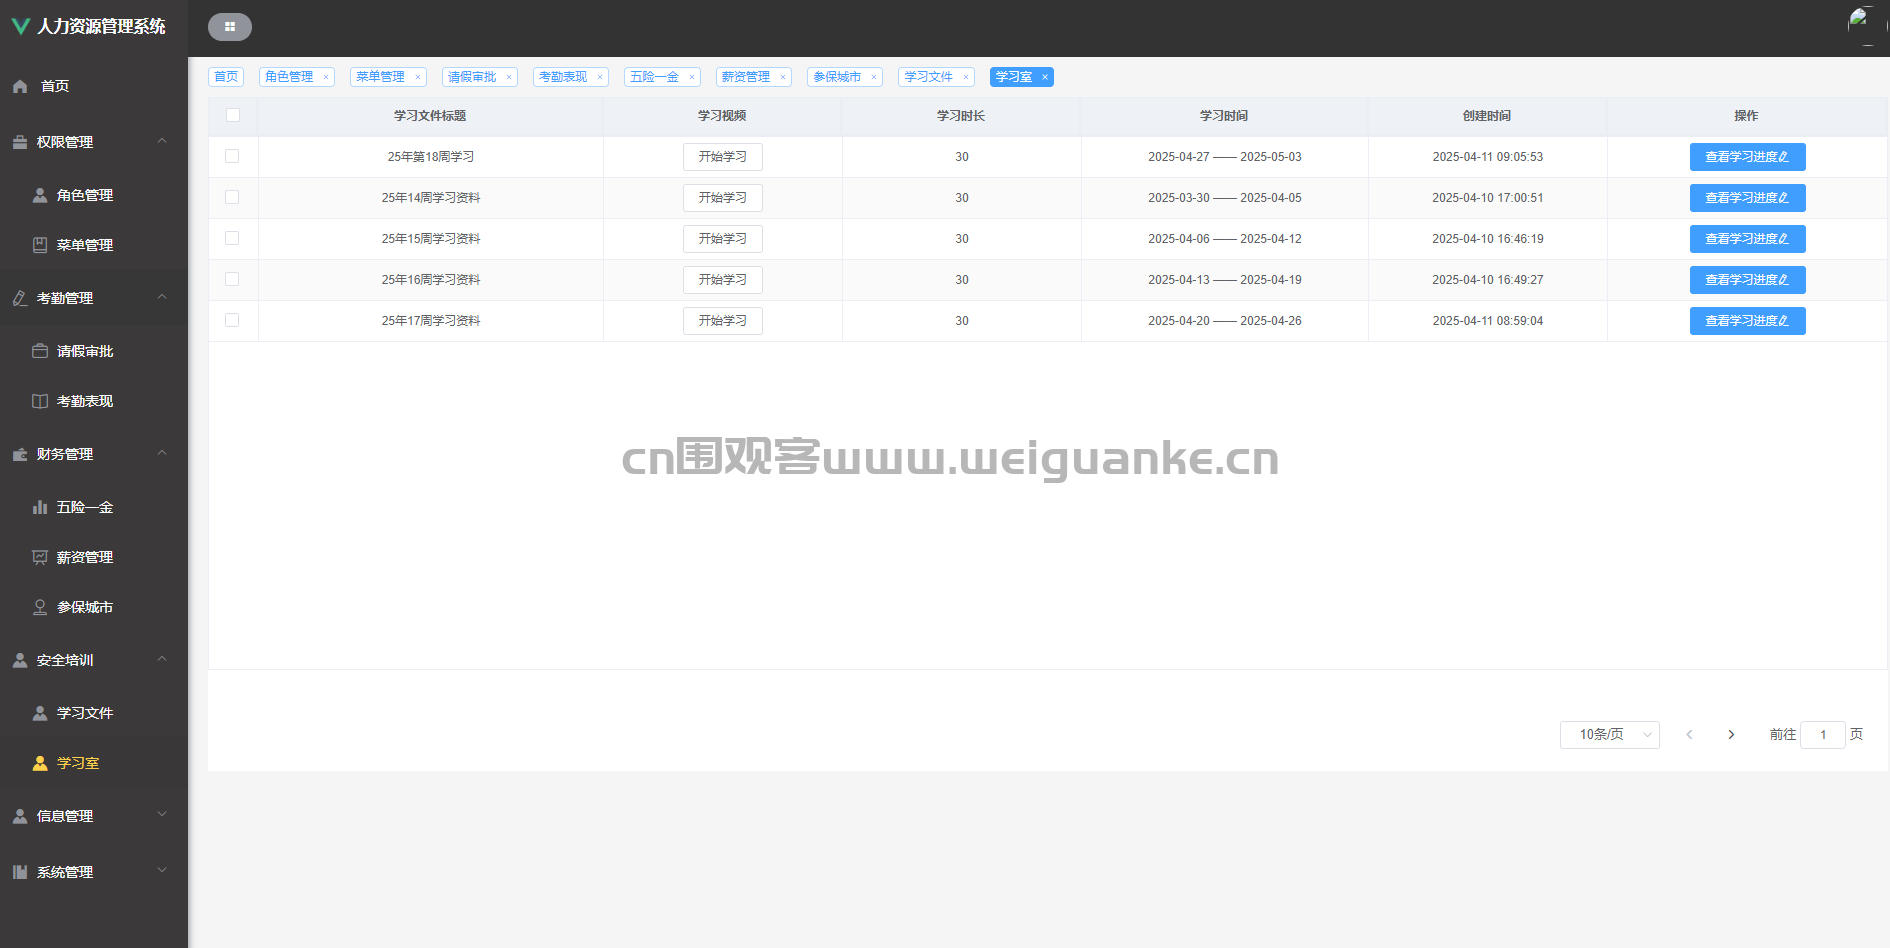
Task: Close the 学习室 tab
Action: (1045, 77)
